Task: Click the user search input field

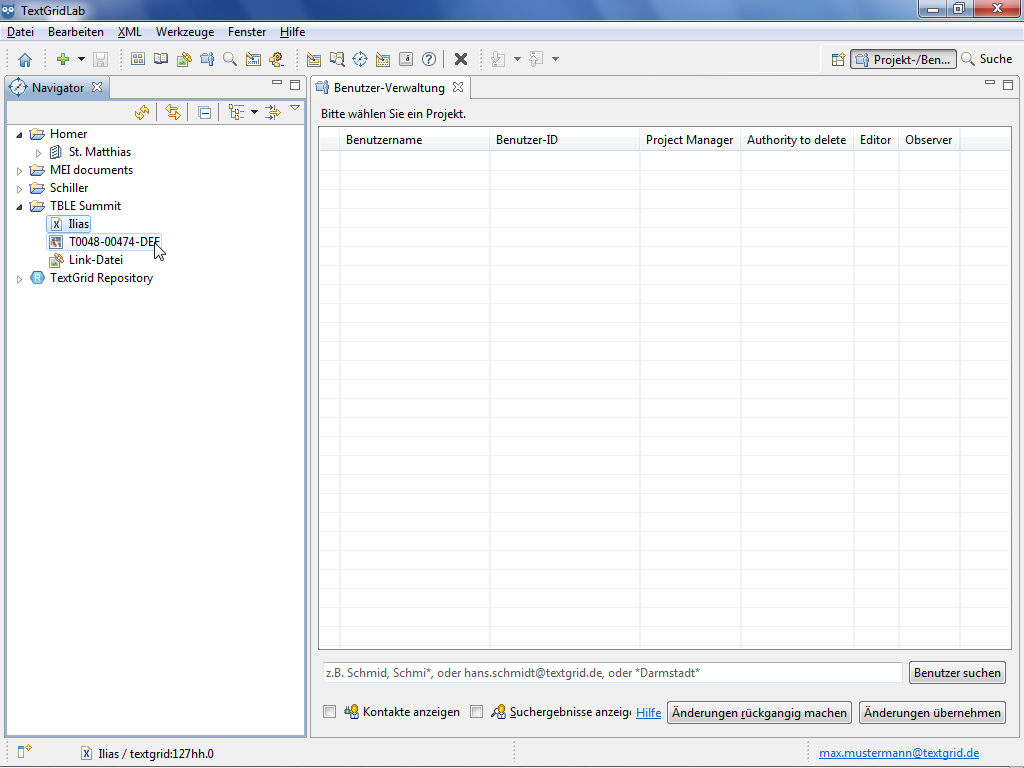Action: point(611,673)
